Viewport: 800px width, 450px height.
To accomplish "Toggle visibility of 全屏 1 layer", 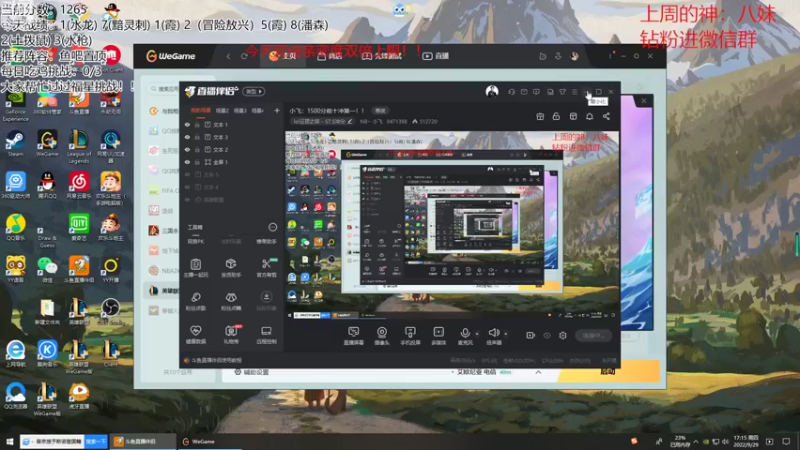I will 187,162.
